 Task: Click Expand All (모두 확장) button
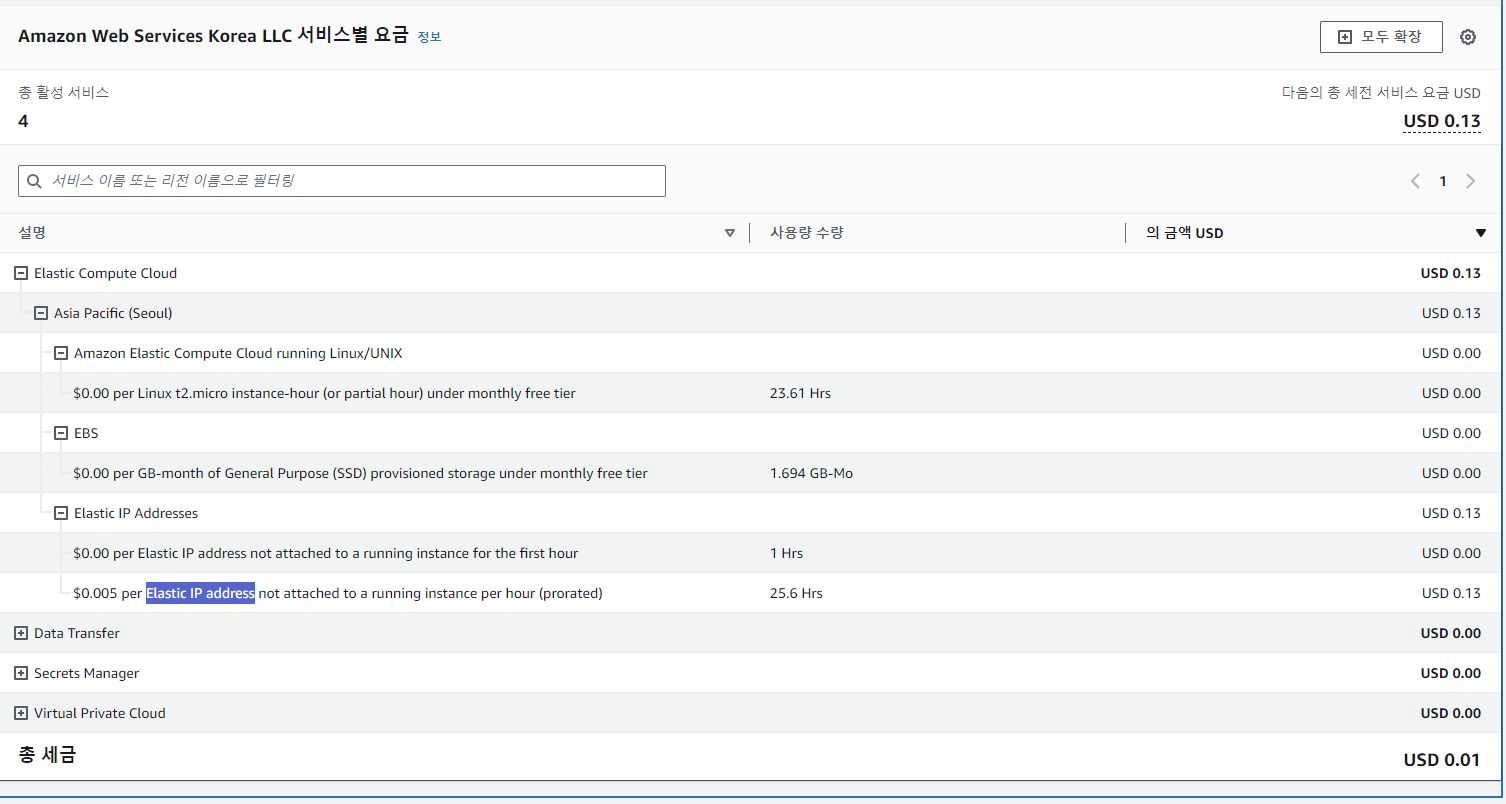pyautogui.click(x=1381, y=37)
